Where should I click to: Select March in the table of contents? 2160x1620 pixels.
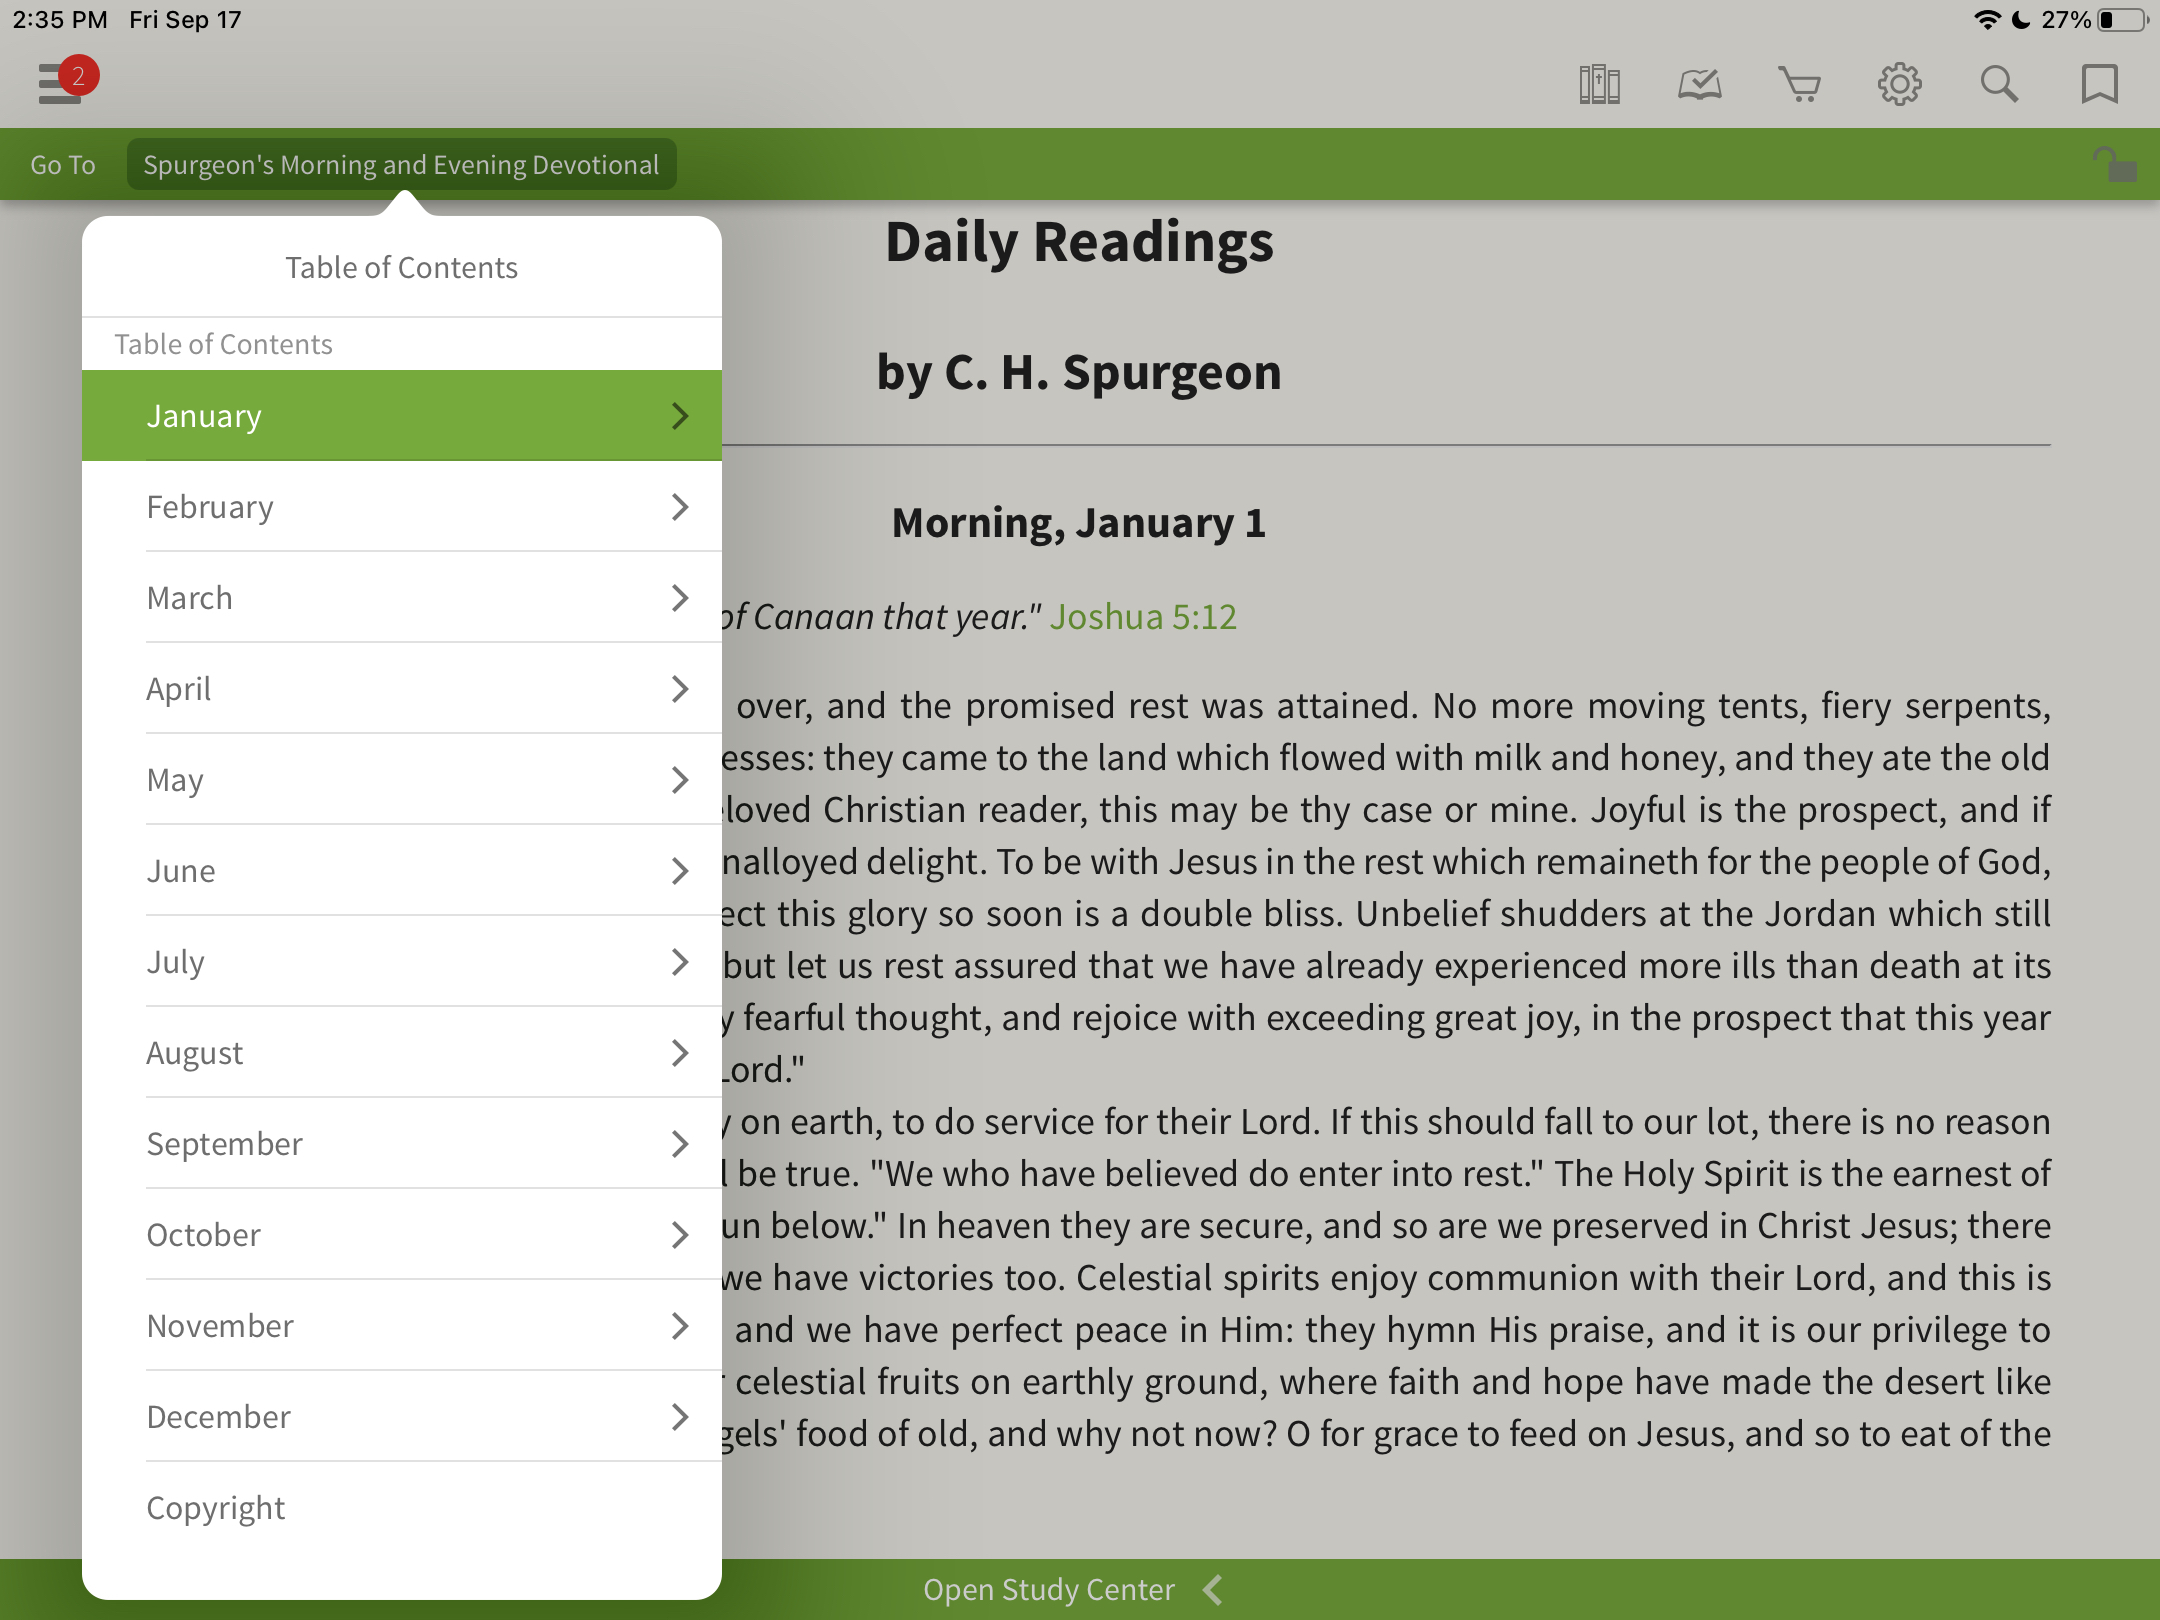pyautogui.click(x=402, y=598)
